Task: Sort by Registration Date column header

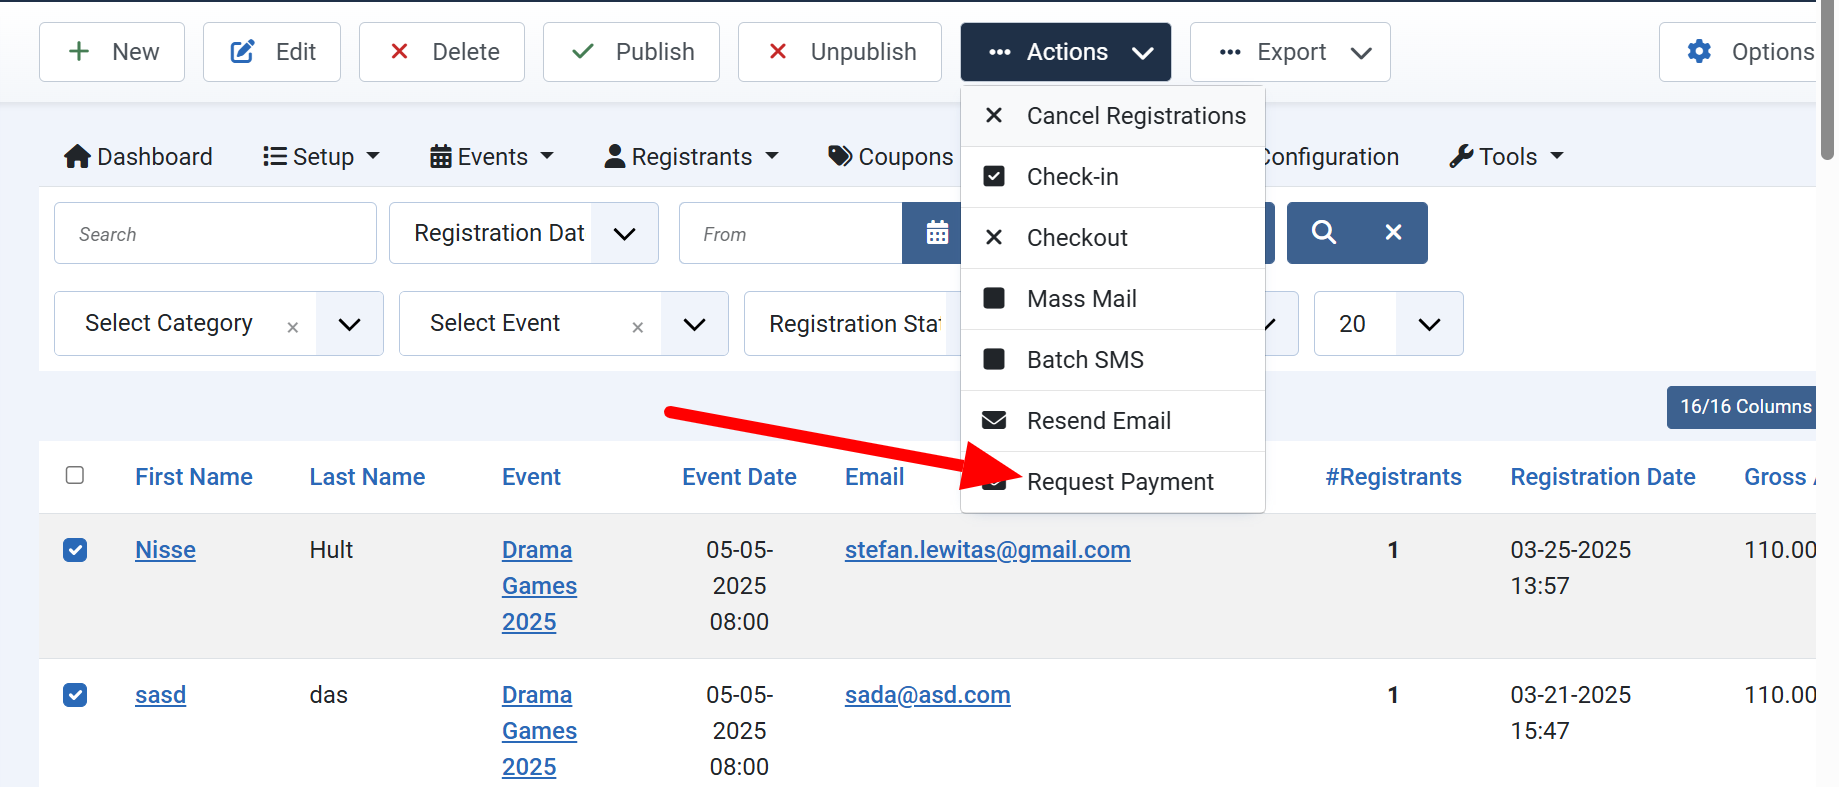Action: coord(1603,477)
